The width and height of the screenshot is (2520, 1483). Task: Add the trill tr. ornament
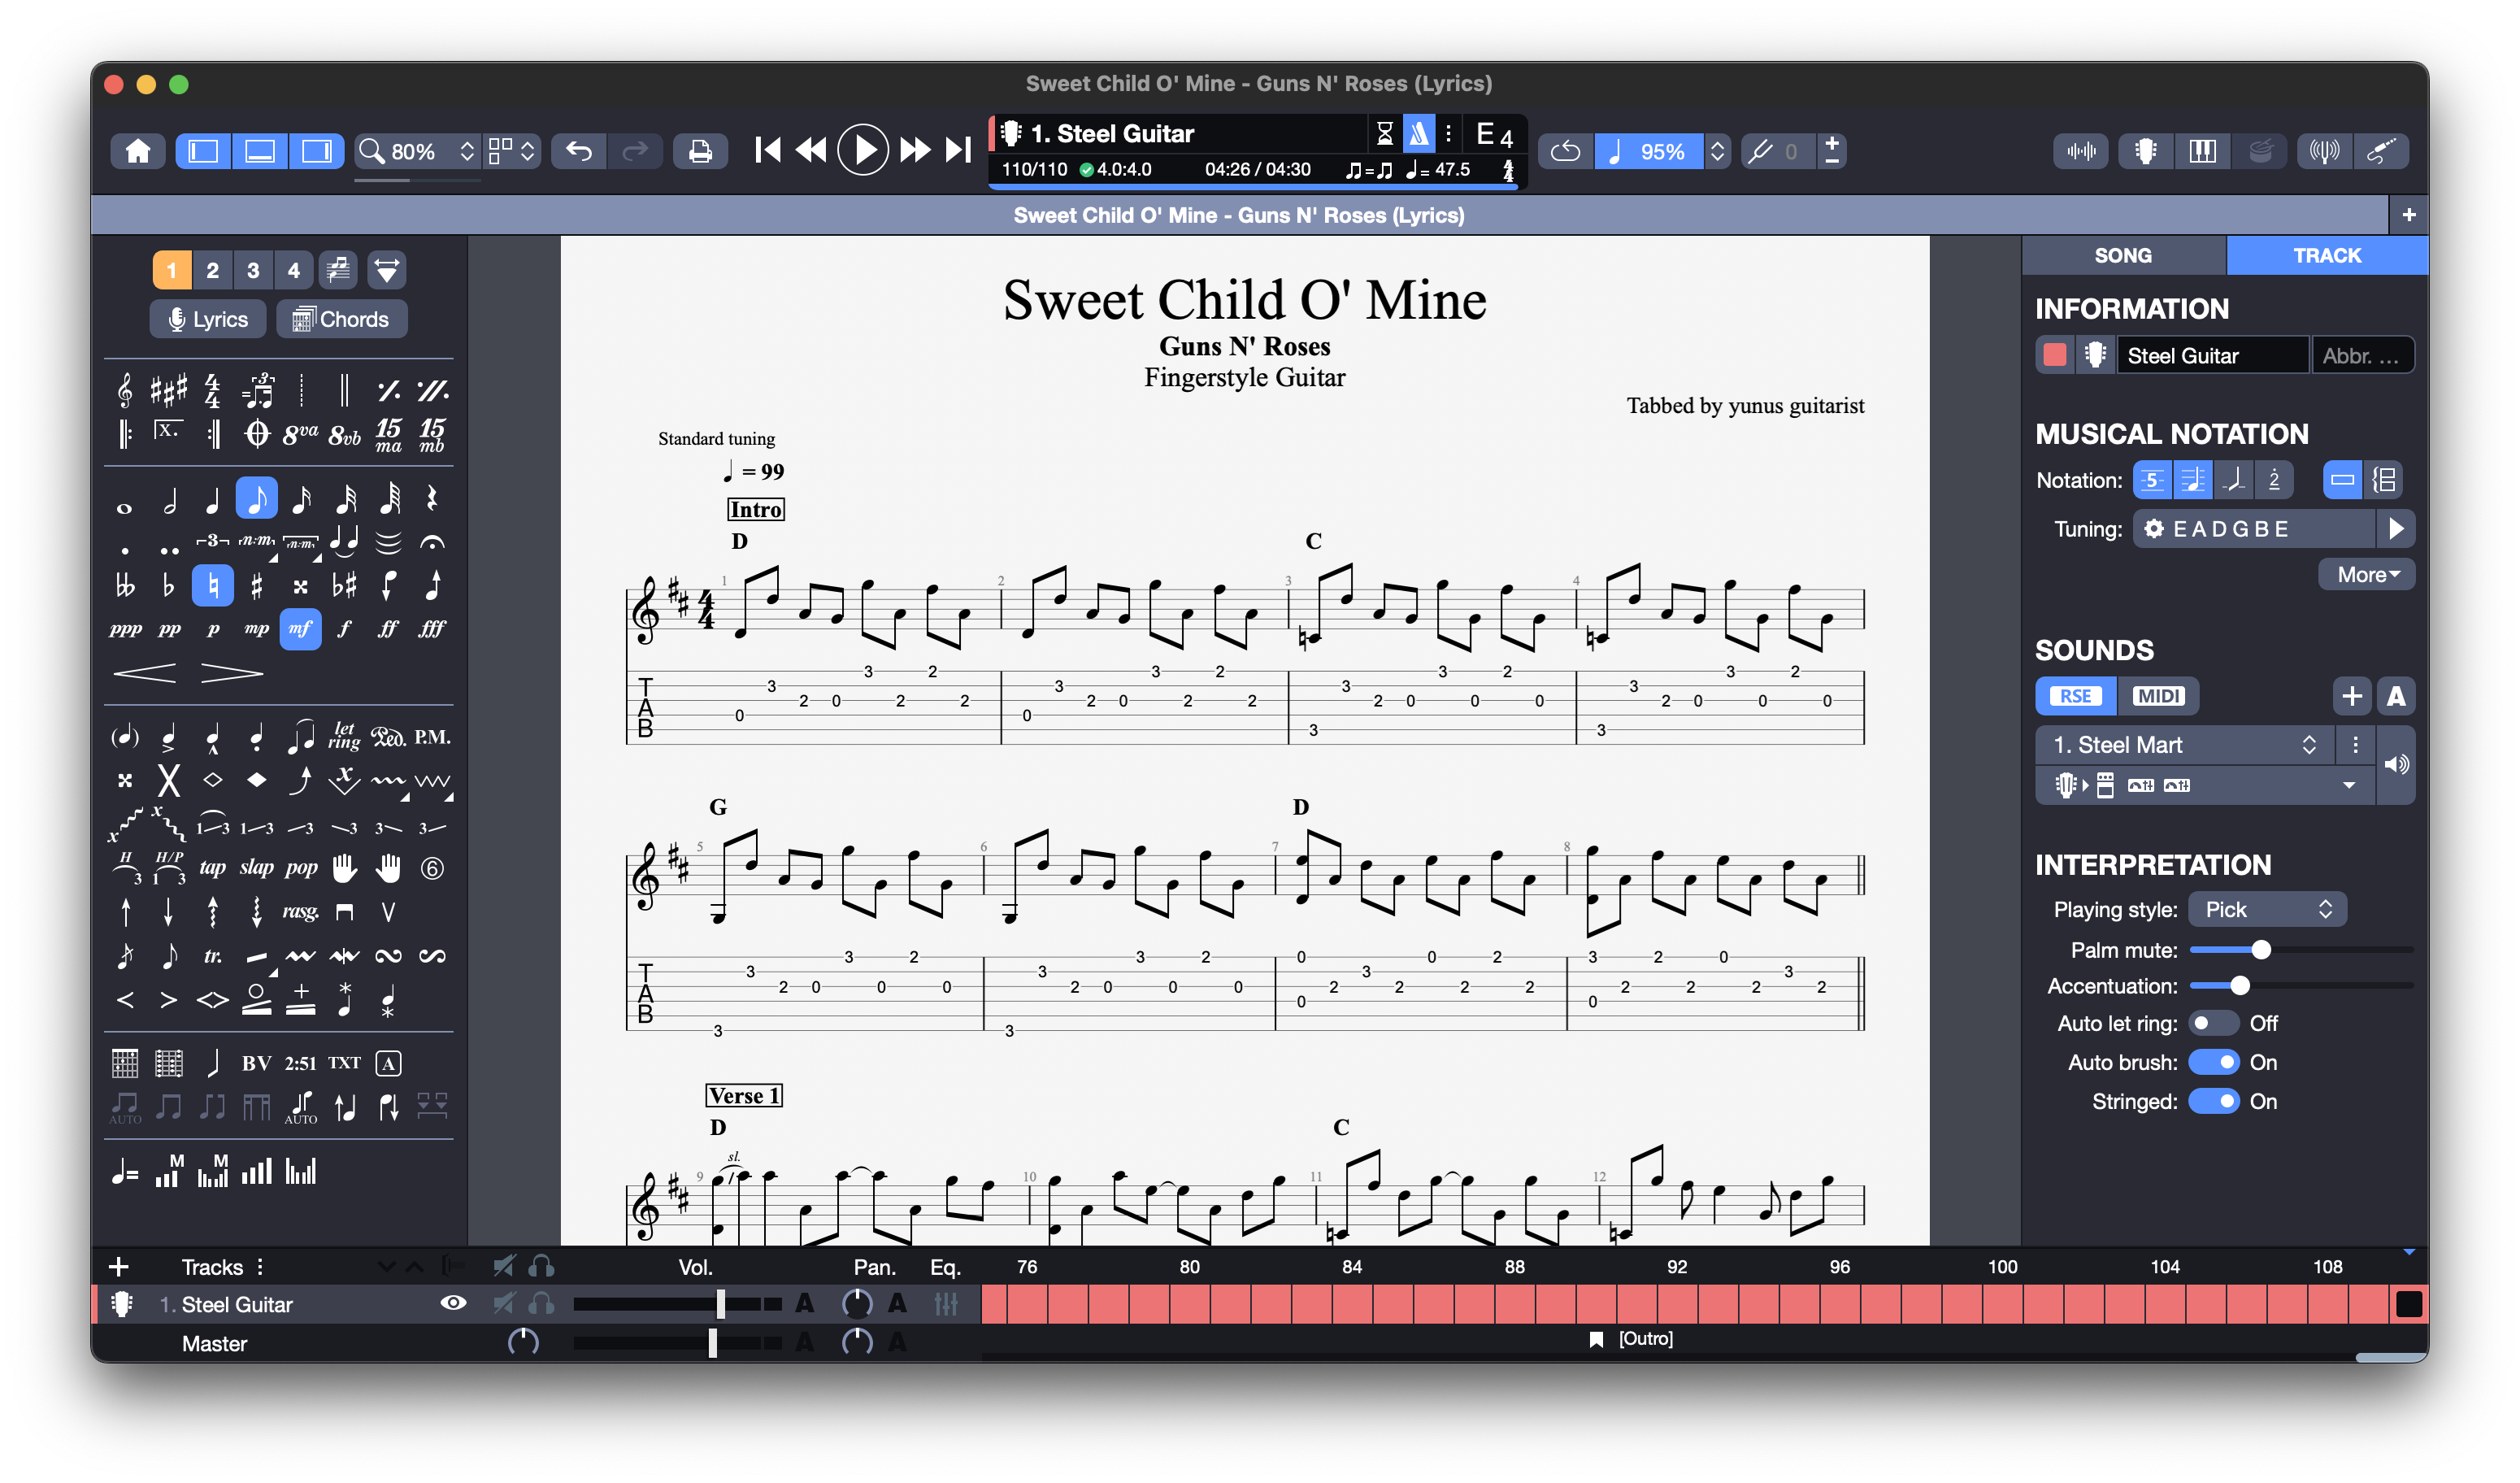[x=212, y=956]
